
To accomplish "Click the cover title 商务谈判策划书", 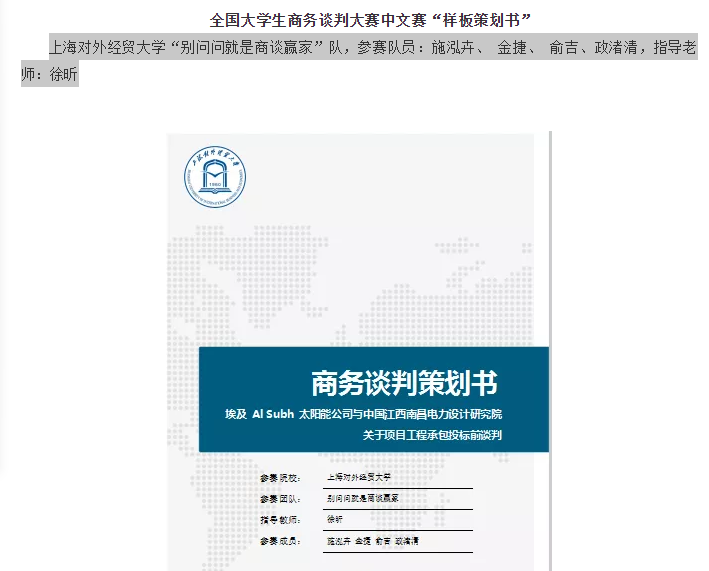I will tap(403, 383).
